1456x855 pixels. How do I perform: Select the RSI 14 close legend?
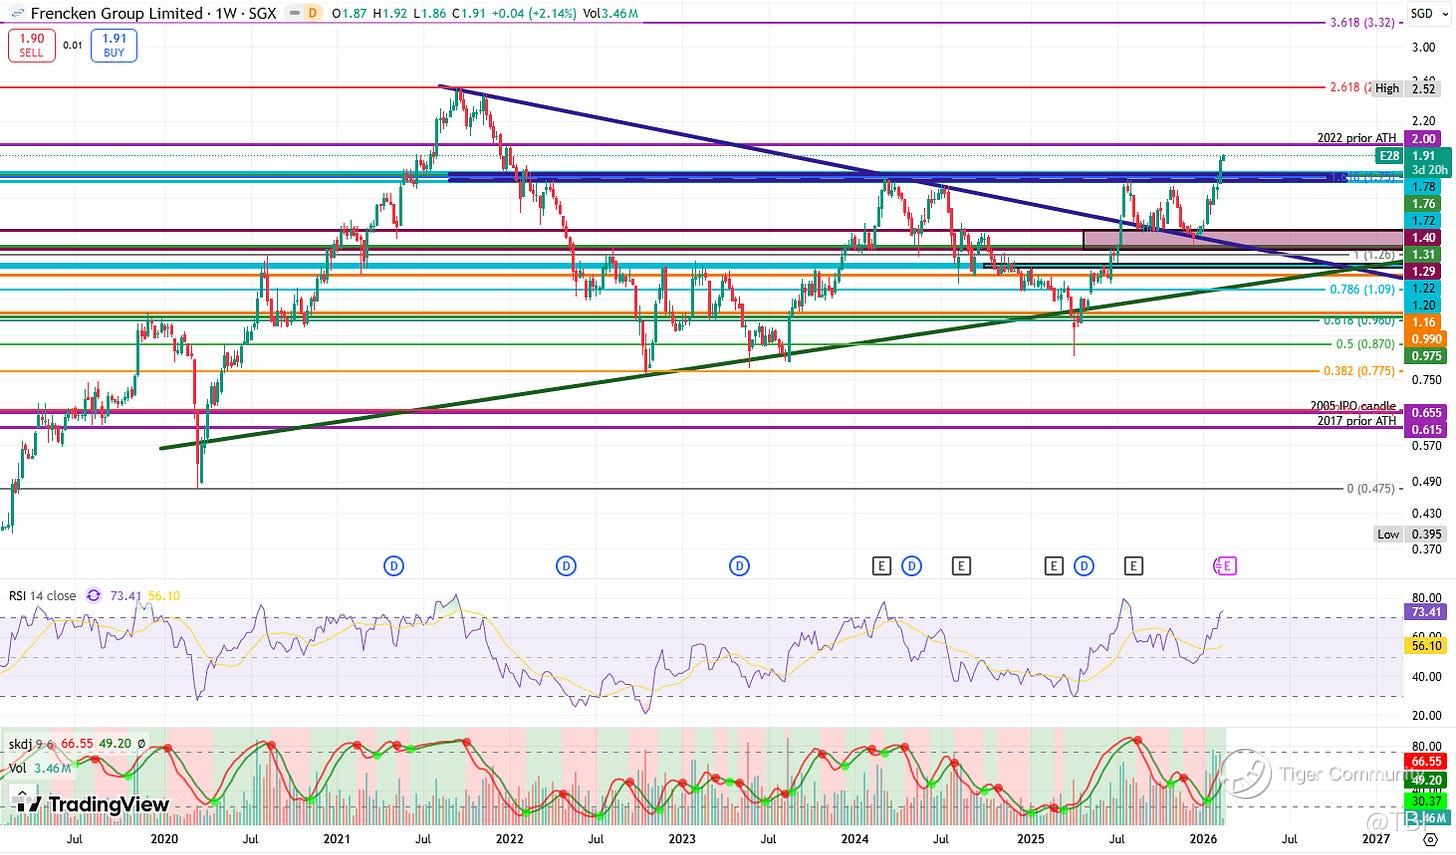click(x=43, y=595)
